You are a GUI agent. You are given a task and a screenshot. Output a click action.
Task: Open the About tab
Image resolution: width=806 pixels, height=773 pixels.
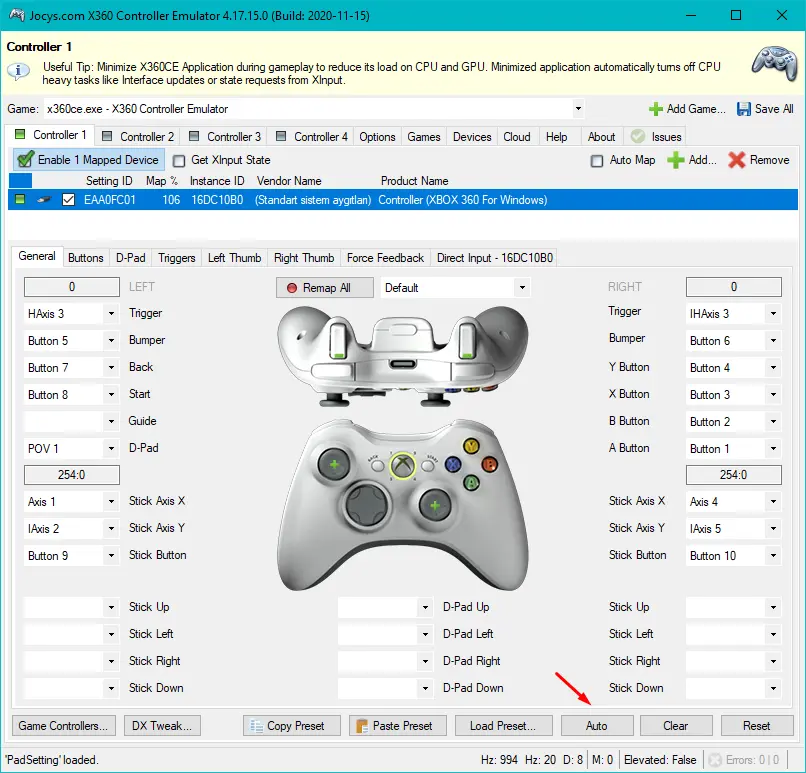pos(601,137)
